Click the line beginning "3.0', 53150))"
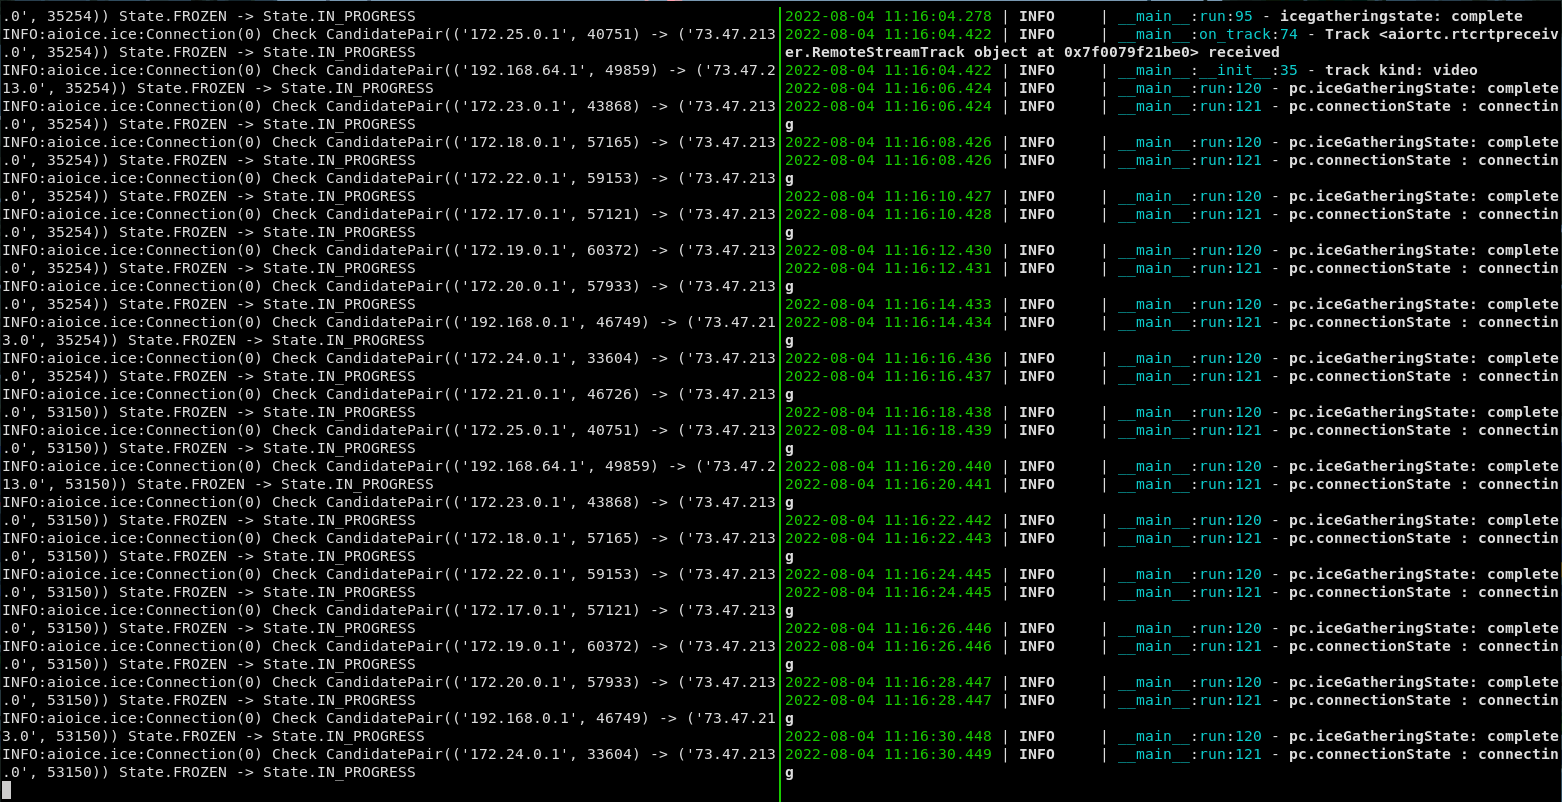Image resolution: width=1562 pixels, height=802 pixels. (x=212, y=736)
